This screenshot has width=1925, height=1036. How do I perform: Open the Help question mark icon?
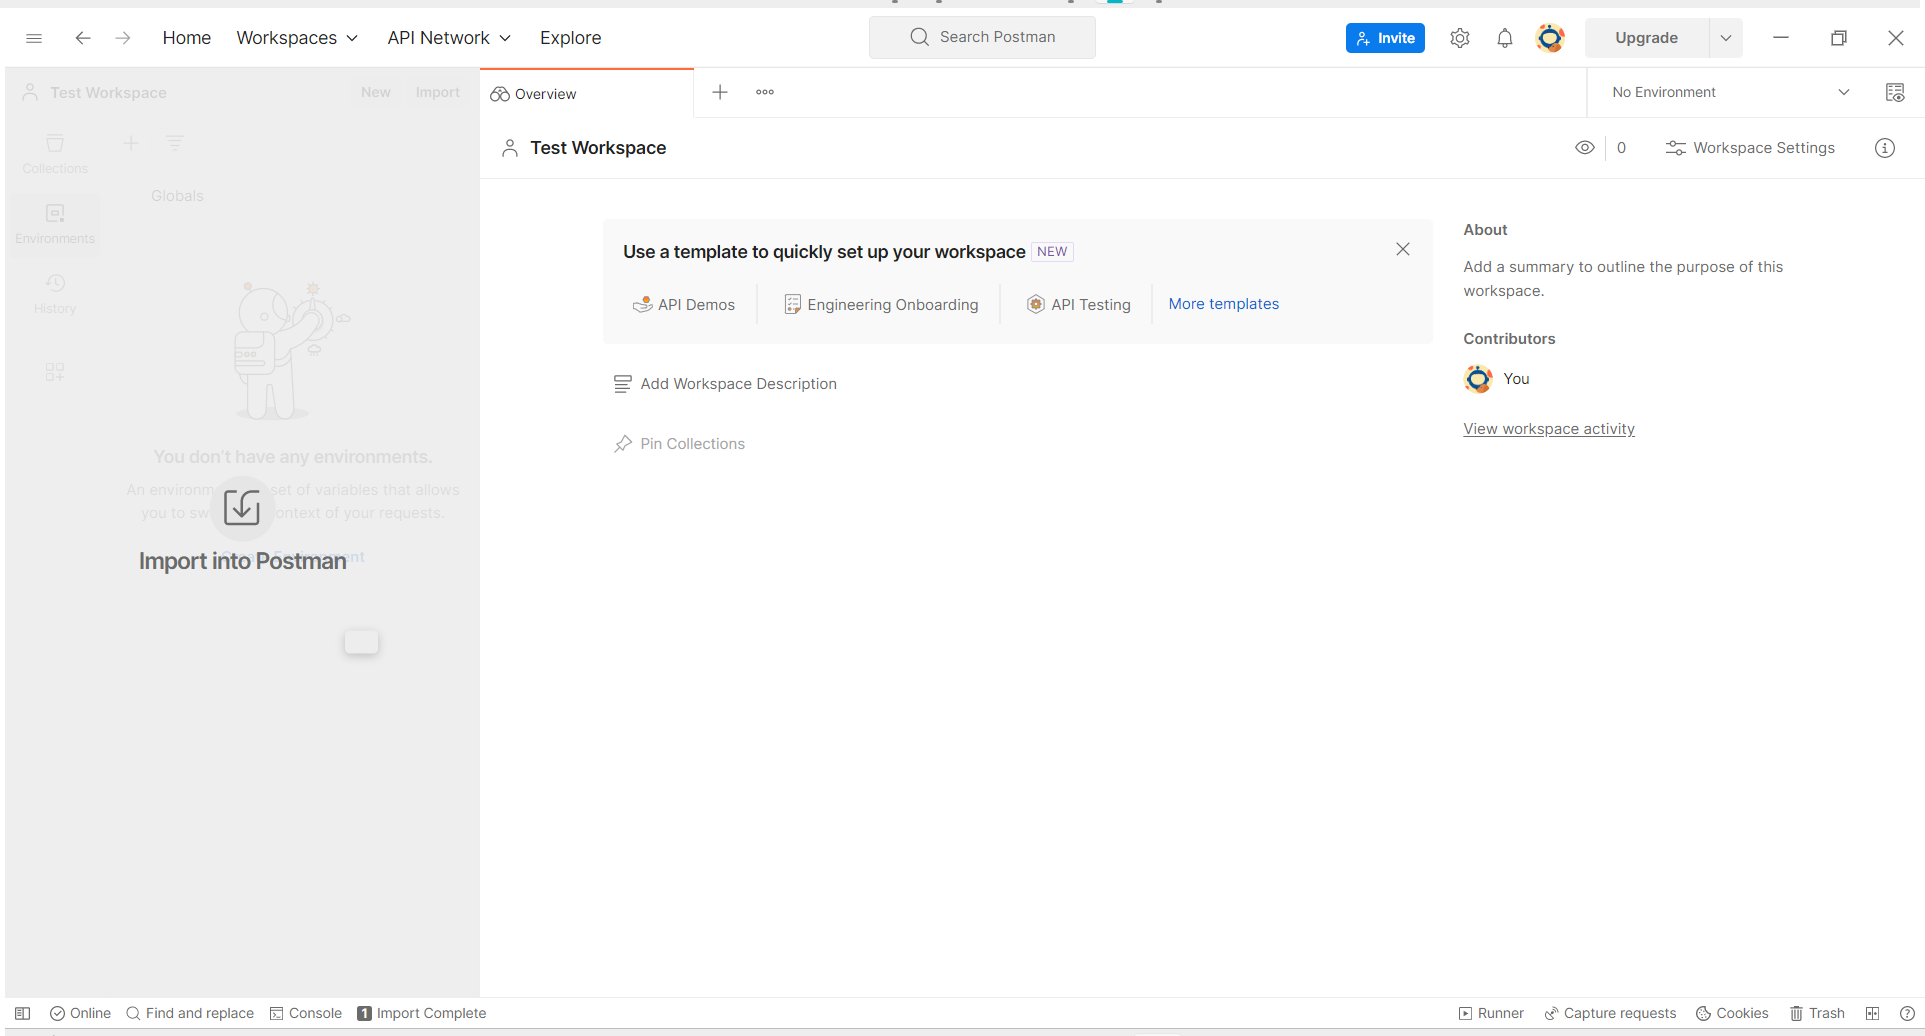tap(1907, 1013)
